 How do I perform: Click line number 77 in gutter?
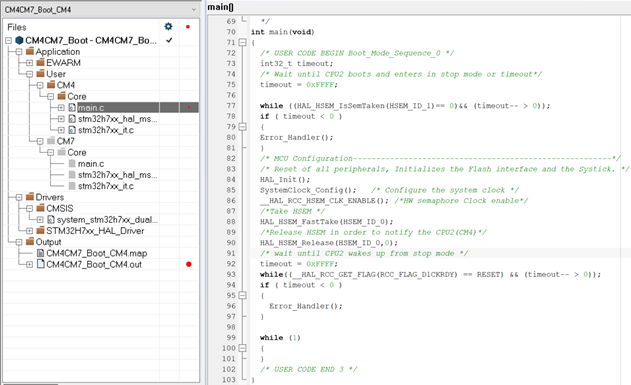pos(231,106)
